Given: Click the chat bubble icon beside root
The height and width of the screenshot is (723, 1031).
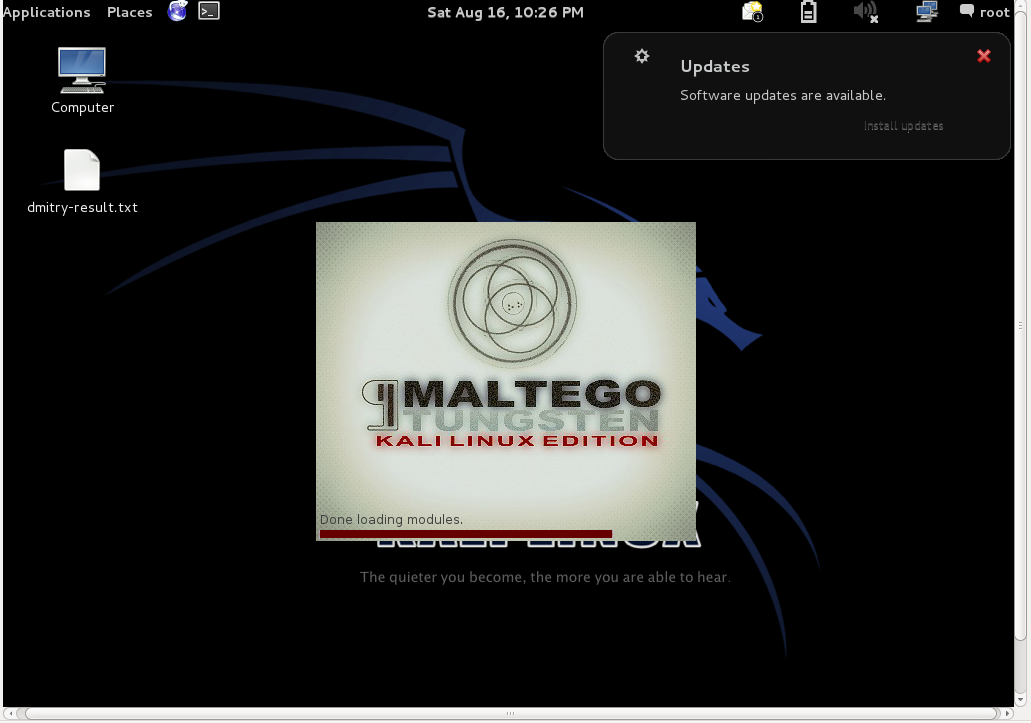Looking at the screenshot, I should [x=967, y=11].
